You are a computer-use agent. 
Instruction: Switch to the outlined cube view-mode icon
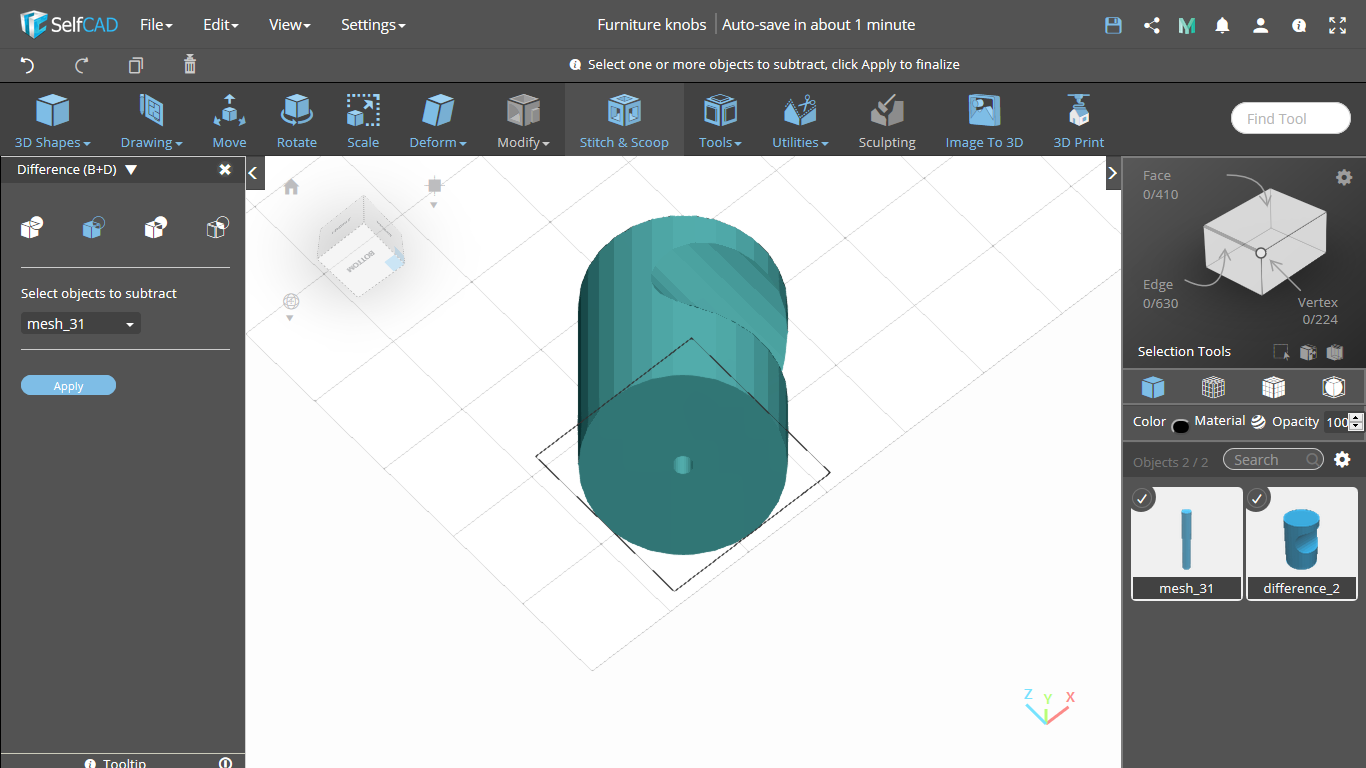tap(1333, 387)
